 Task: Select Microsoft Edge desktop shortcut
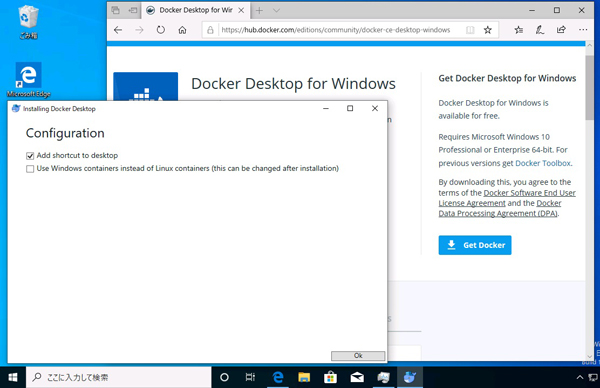coord(28,80)
